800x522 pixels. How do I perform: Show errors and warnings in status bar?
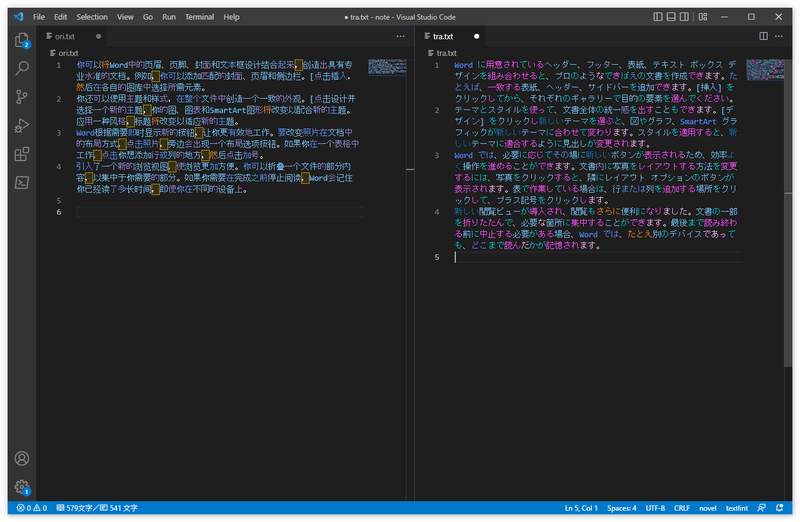32,508
